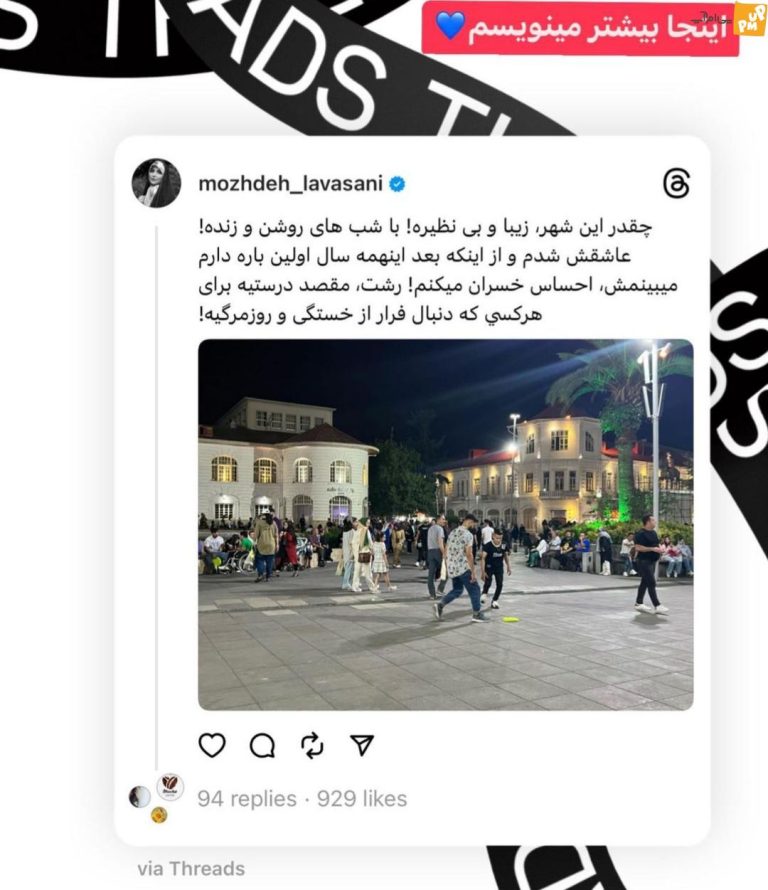Tap the red Persian caption sticker
Screen dimensions: 768x890
pyautogui.click(x=580, y=28)
